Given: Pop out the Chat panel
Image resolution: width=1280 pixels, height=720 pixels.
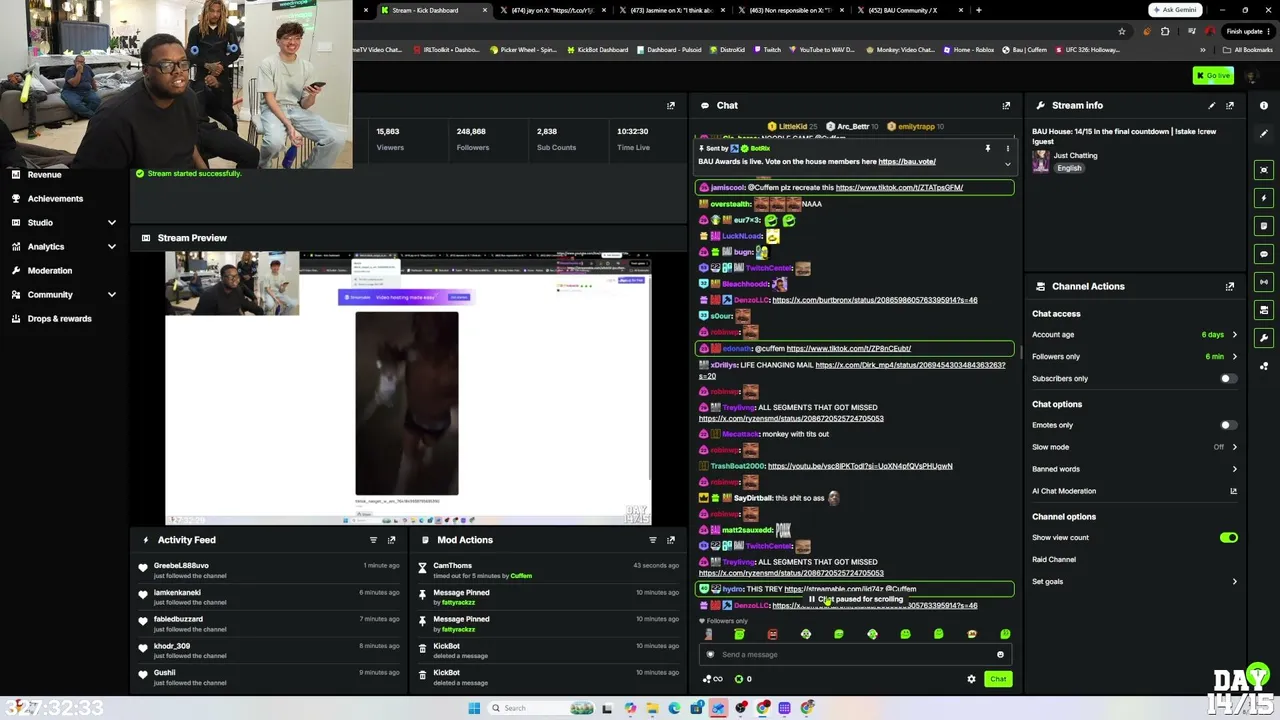Looking at the screenshot, I should click(x=1006, y=105).
